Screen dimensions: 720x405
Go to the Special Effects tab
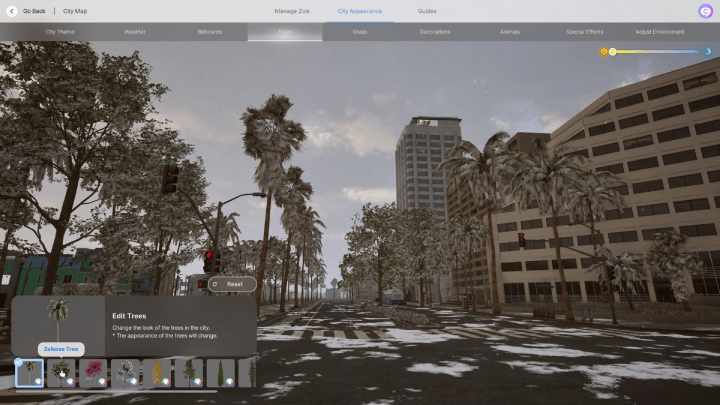pyautogui.click(x=585, y=32)
